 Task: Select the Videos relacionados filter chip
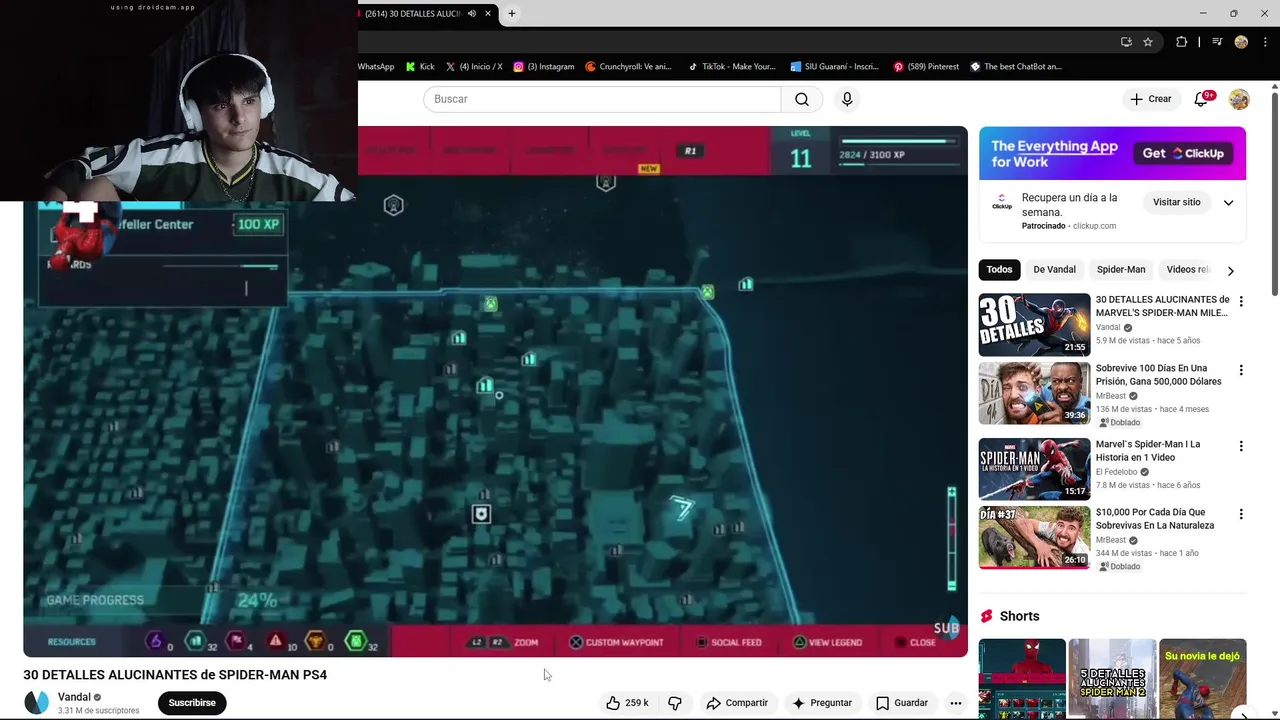1188,270
